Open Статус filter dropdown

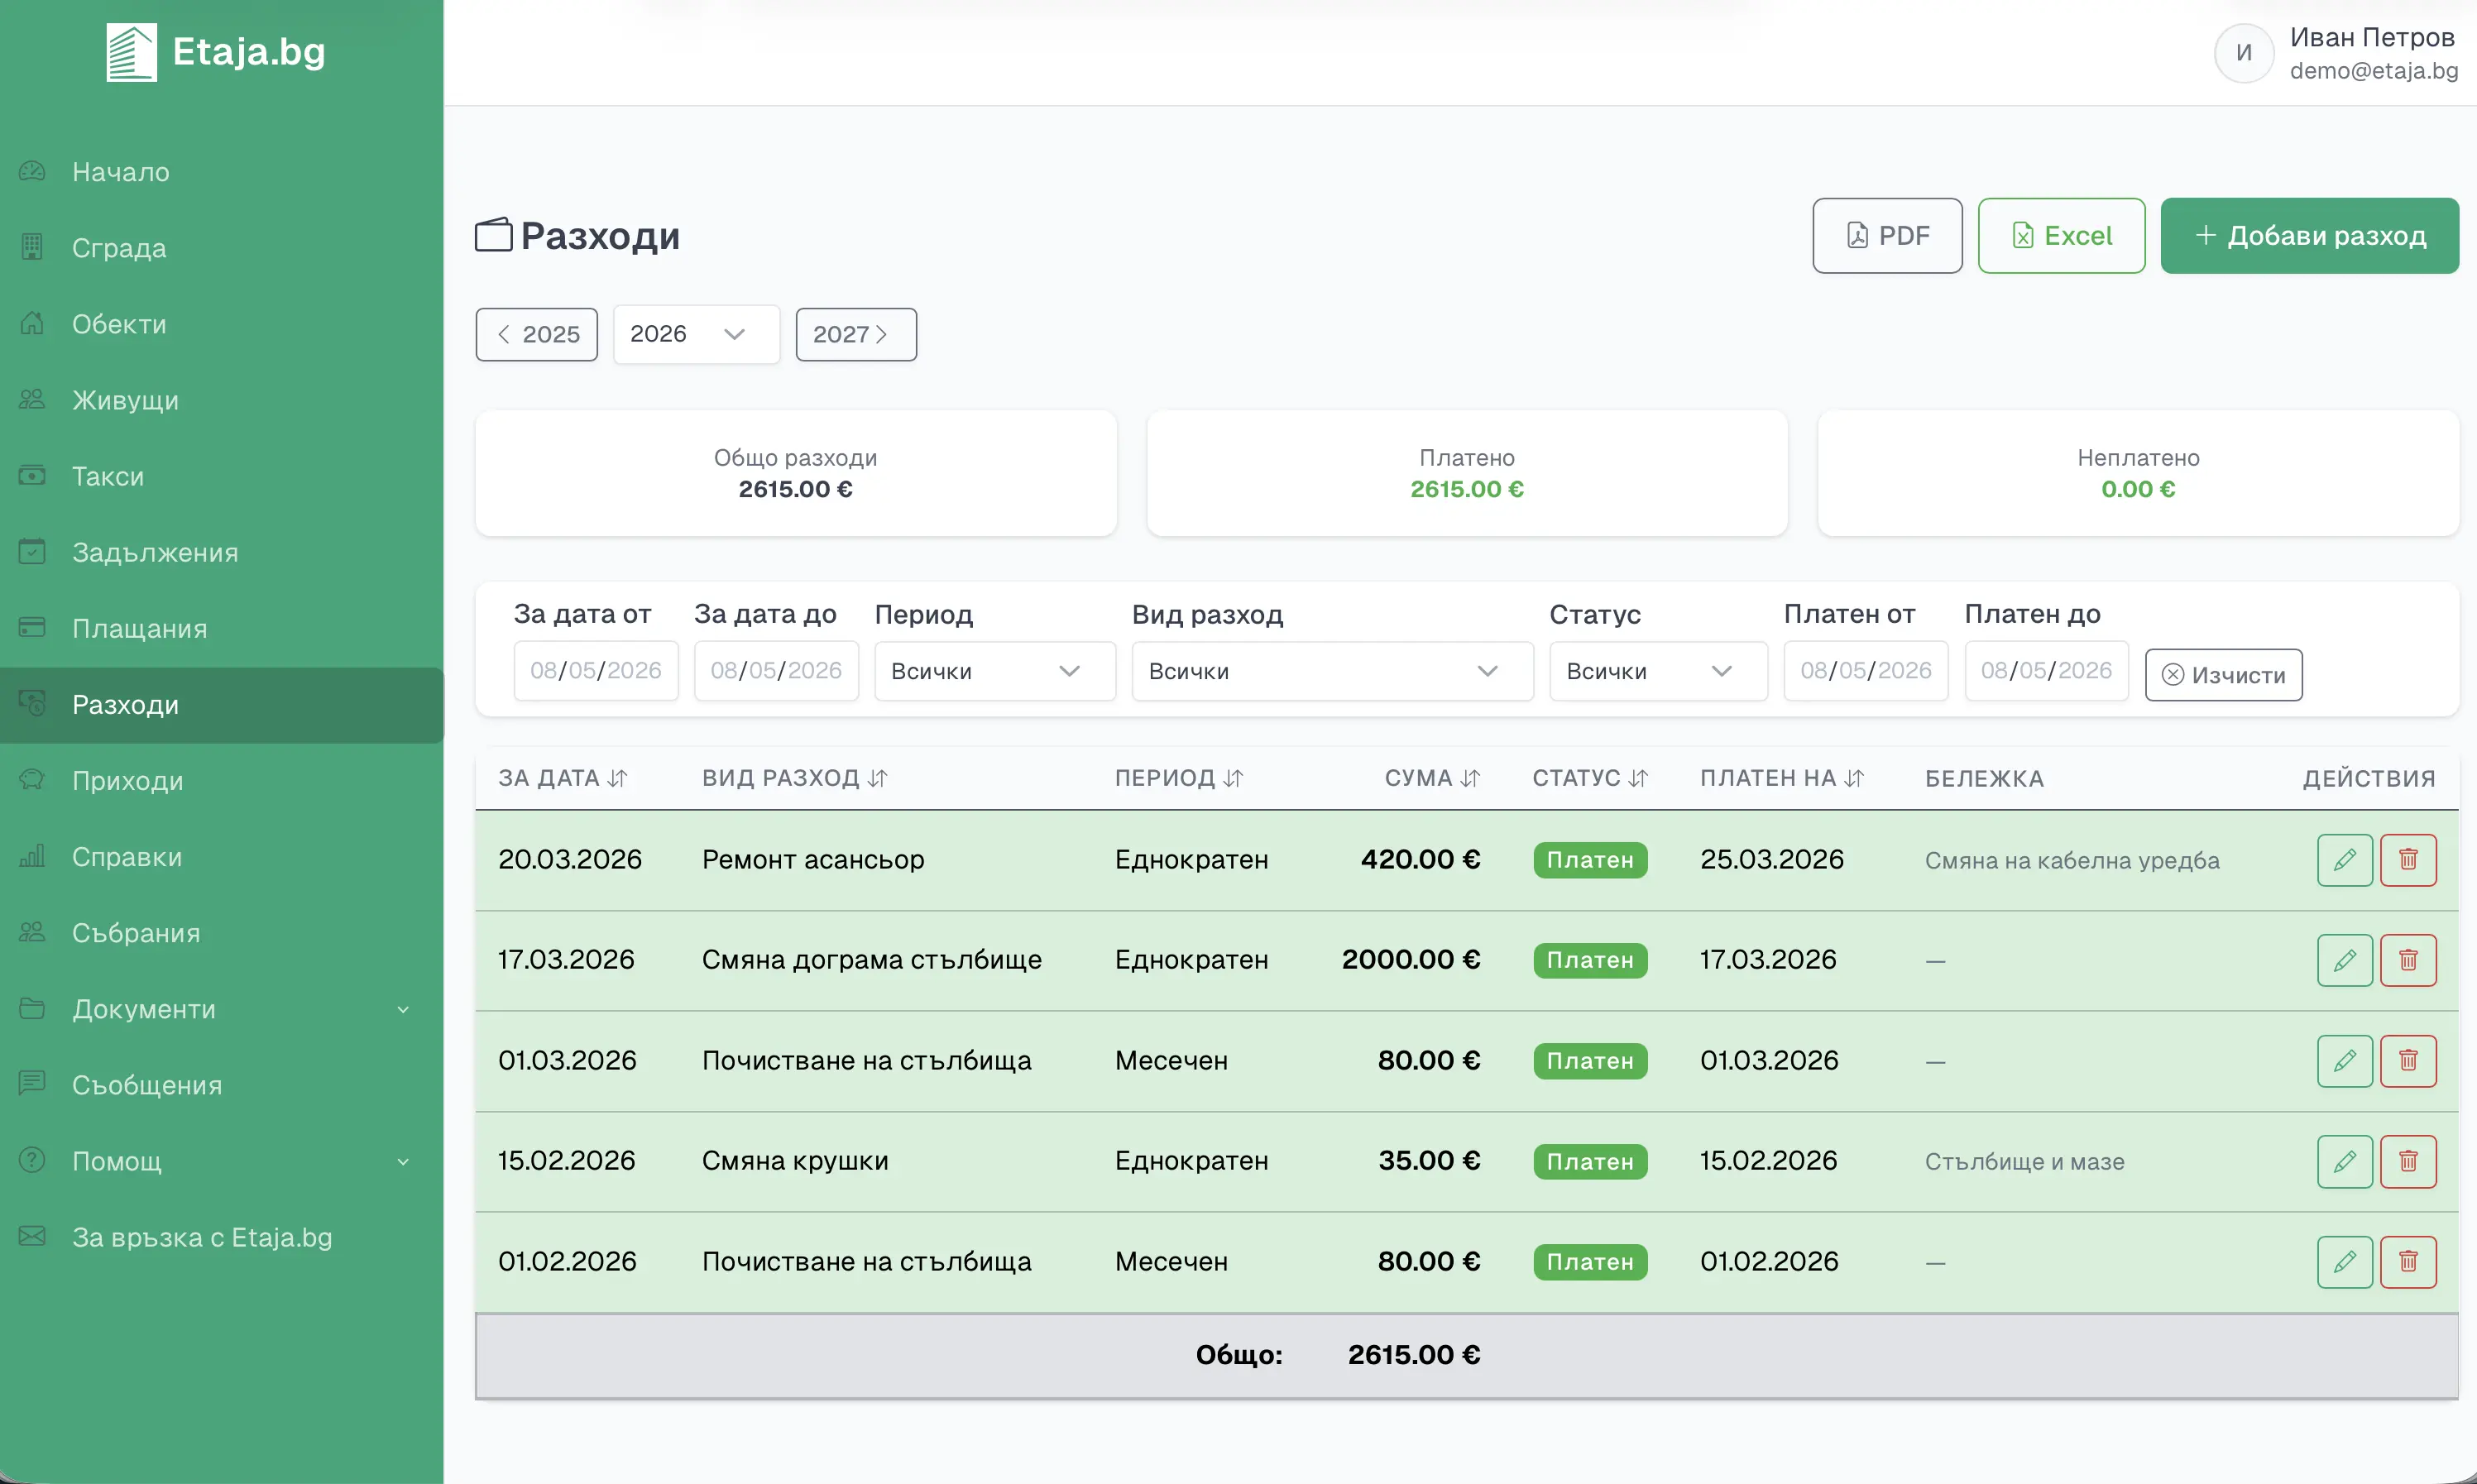click(x=1658, y=671)
